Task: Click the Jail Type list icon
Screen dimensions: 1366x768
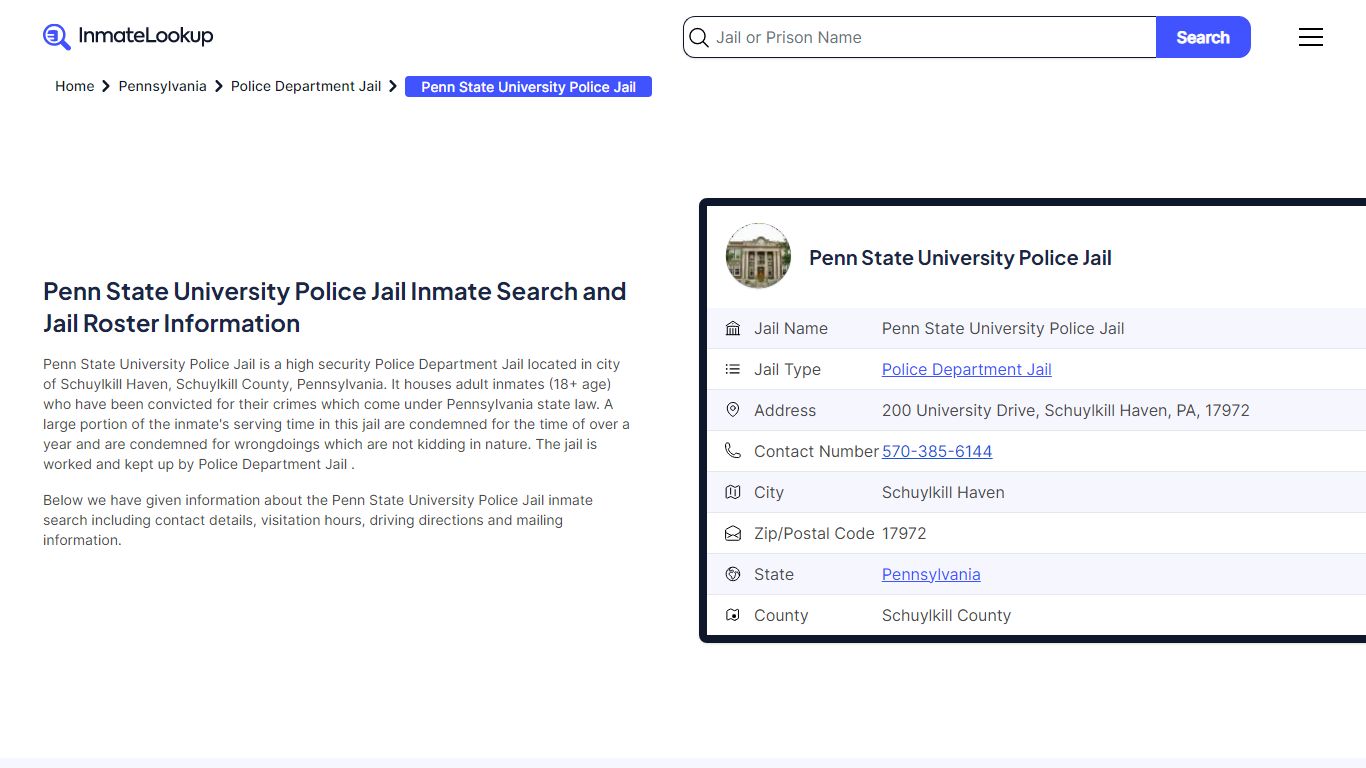Action: coord(733,369)
